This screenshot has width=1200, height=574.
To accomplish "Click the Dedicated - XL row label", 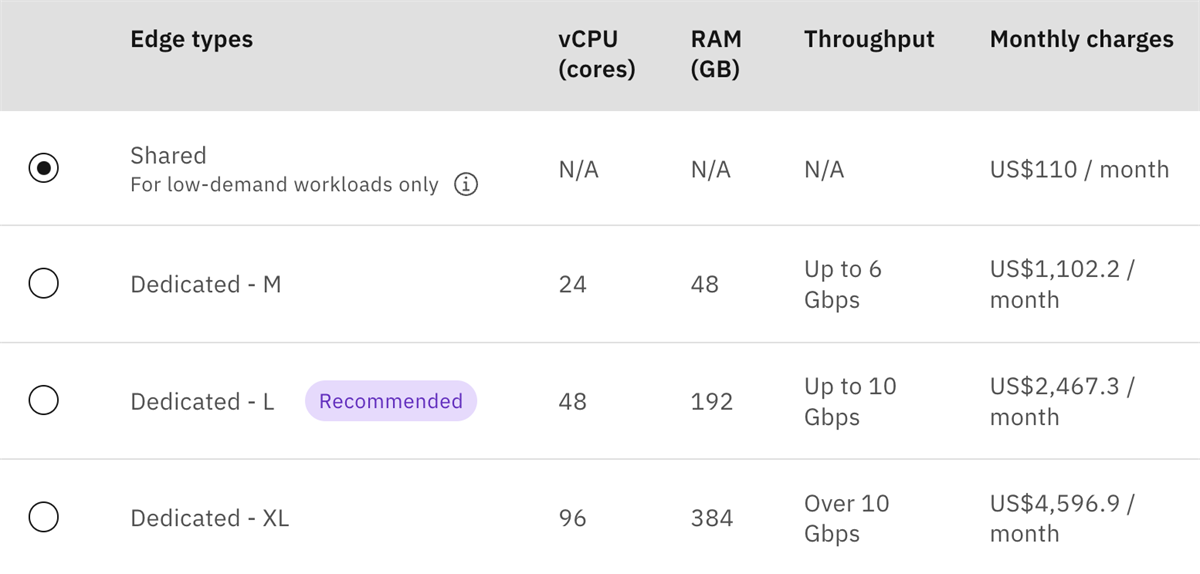I will coord(210,519).
